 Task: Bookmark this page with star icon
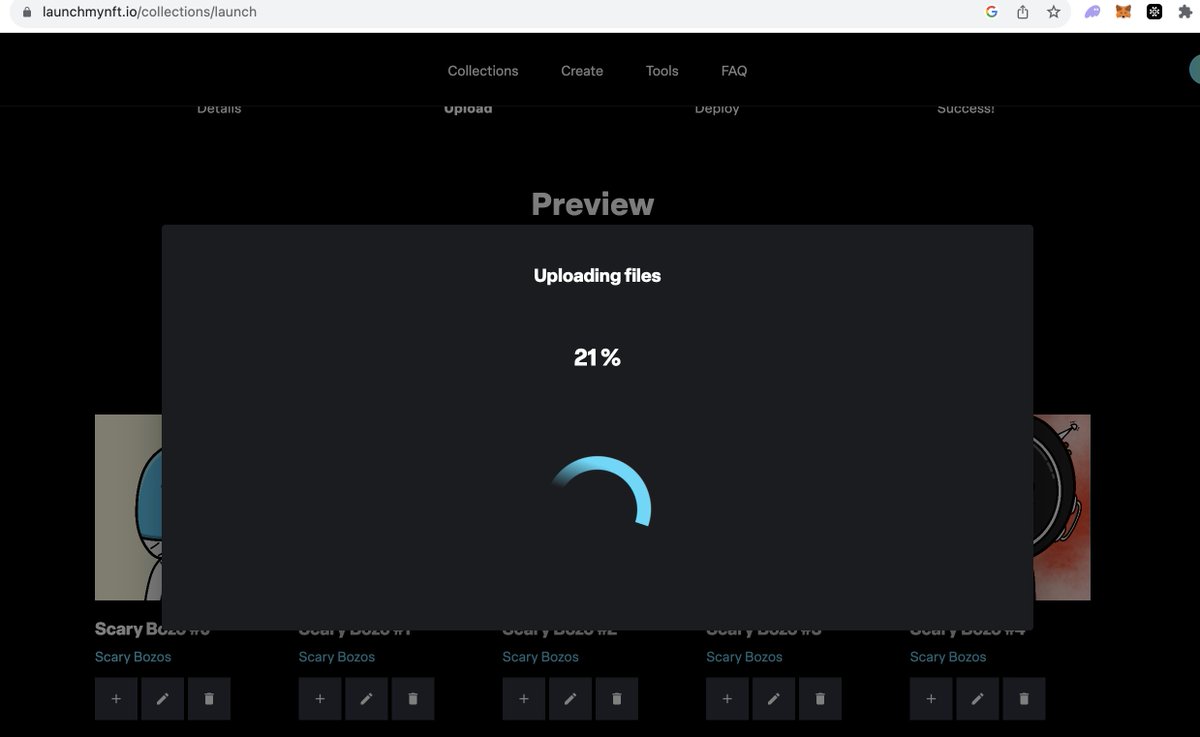click(x=1053, y=12)
